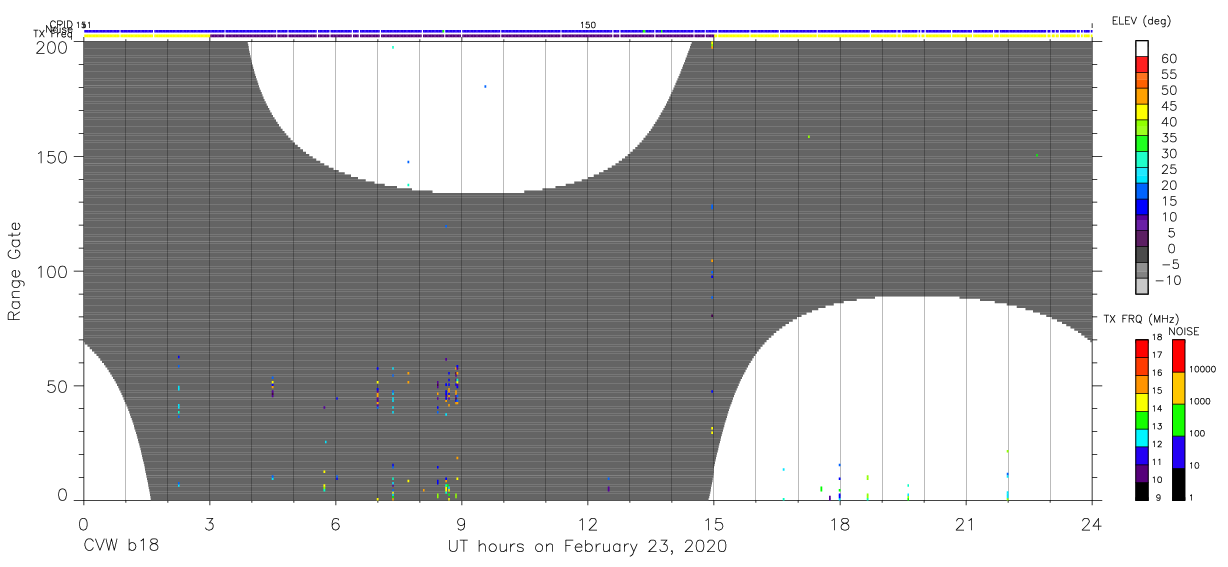This screenshot has width=1228, height=567.
Task: Click the y-axis tick label '200'
Action: tap(52, 46)
